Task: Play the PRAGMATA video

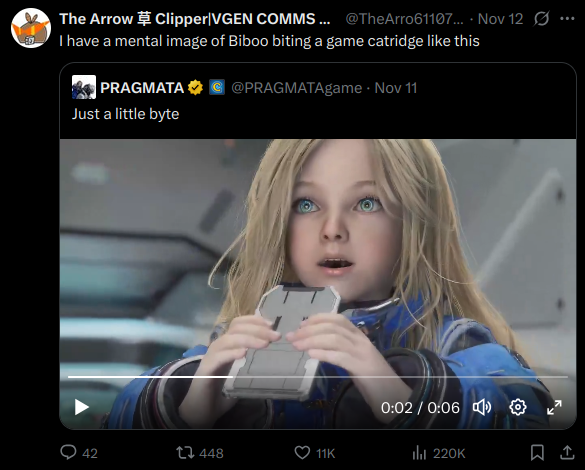Action: point(81,407)
